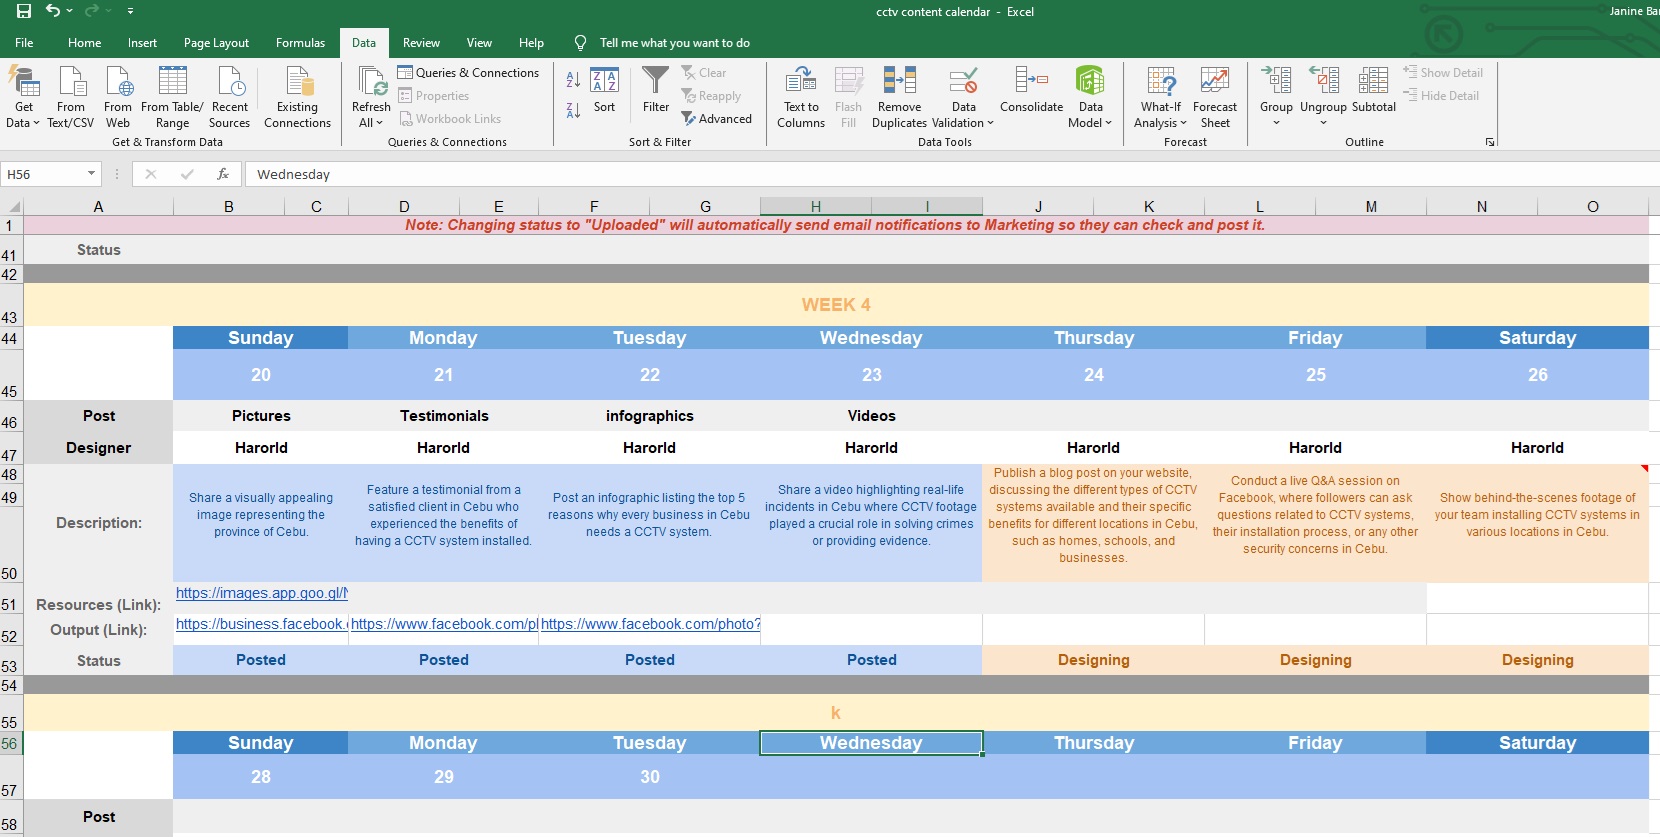Open the Name Box dropdown
The width and height of the screenshot is (1660, 837).
pyautogui.click(x=91, y=174)
